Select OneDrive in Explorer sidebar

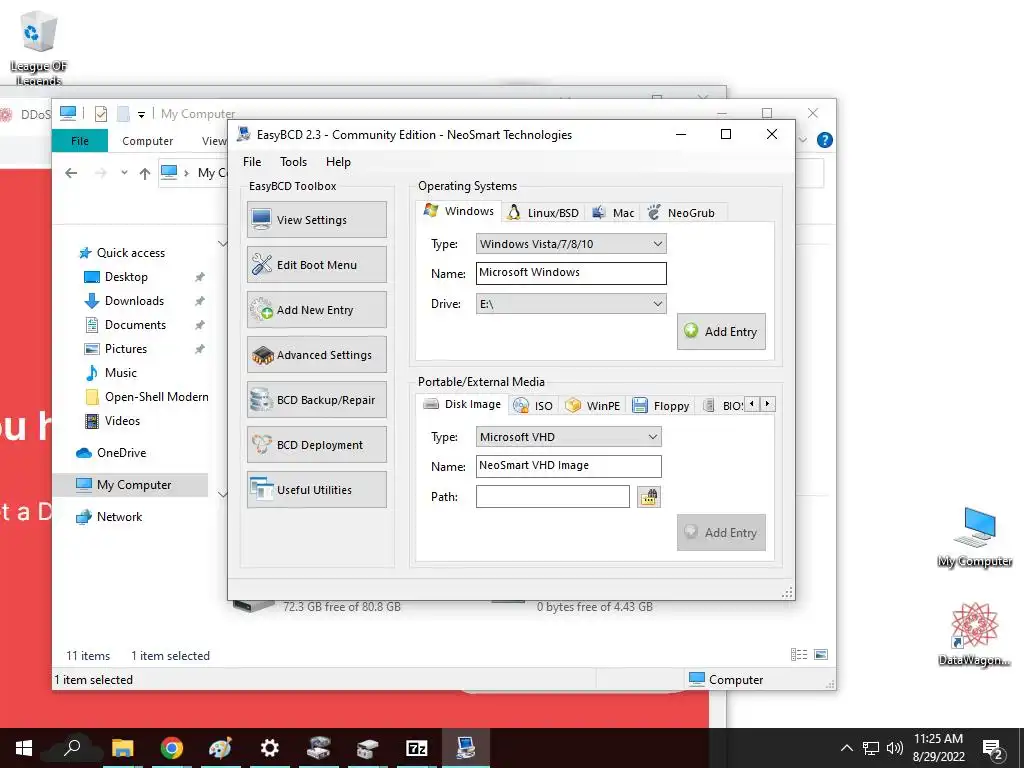121,453
